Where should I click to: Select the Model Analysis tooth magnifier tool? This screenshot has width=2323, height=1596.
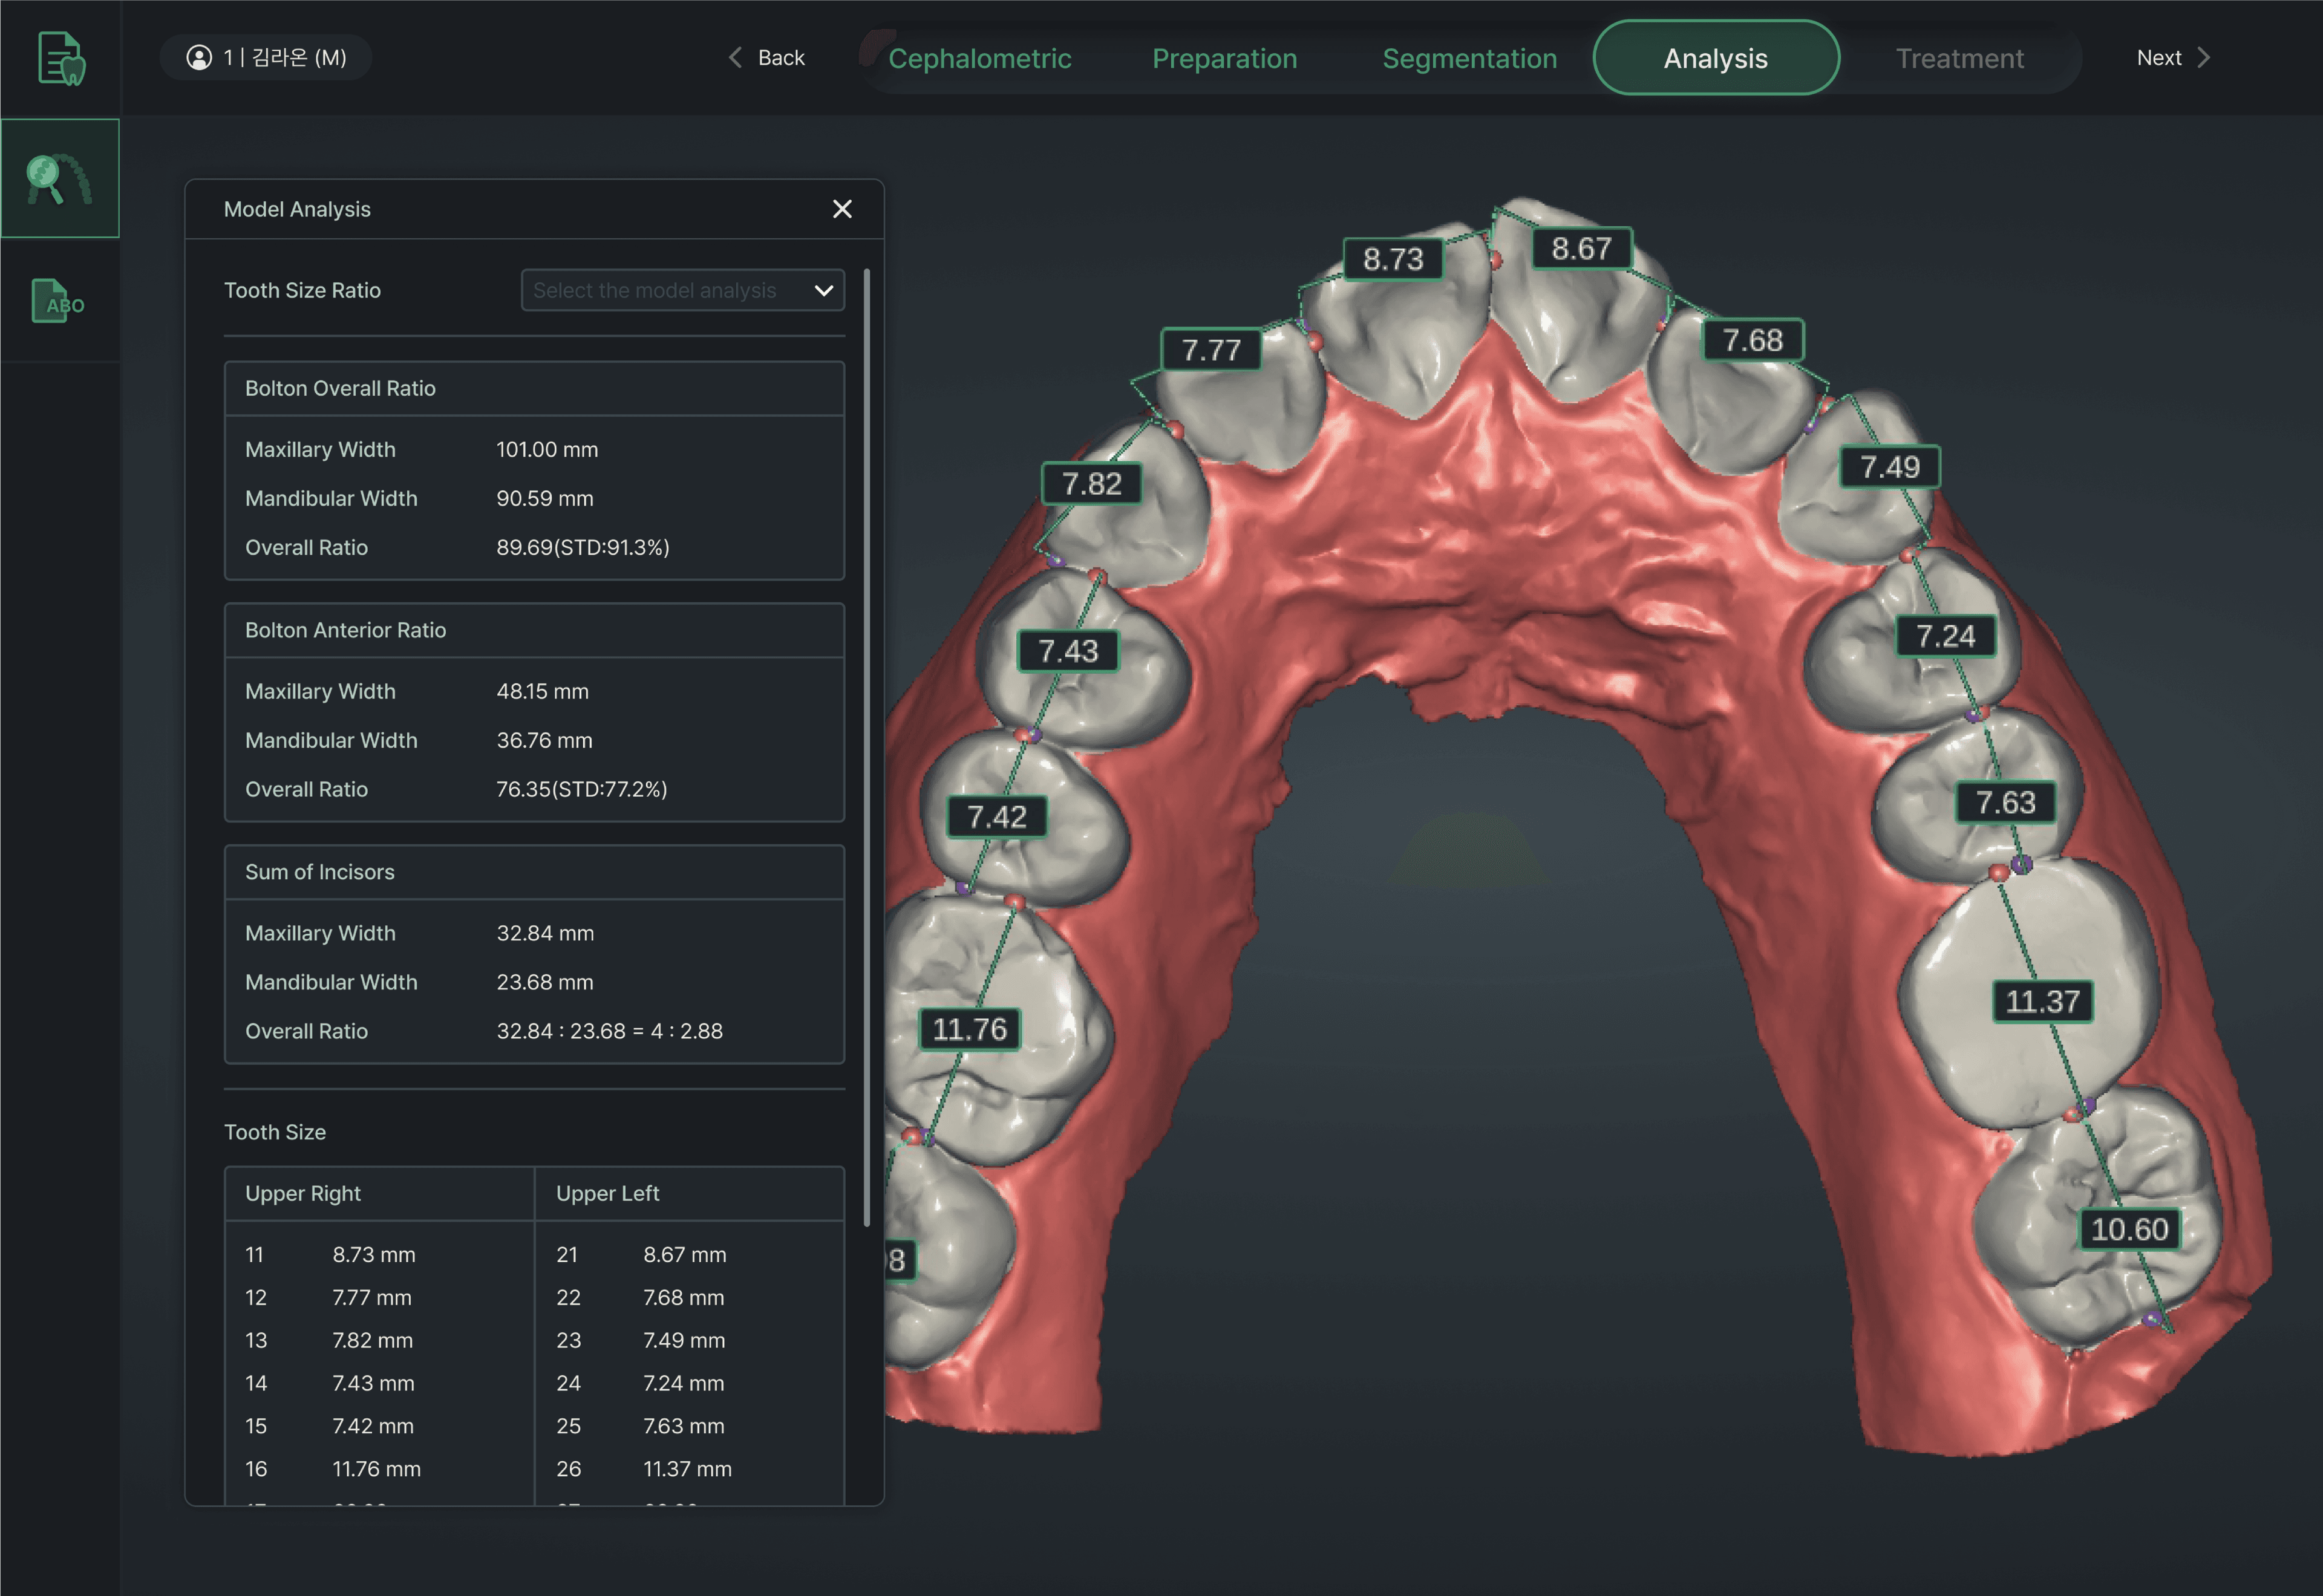[60, 178]
